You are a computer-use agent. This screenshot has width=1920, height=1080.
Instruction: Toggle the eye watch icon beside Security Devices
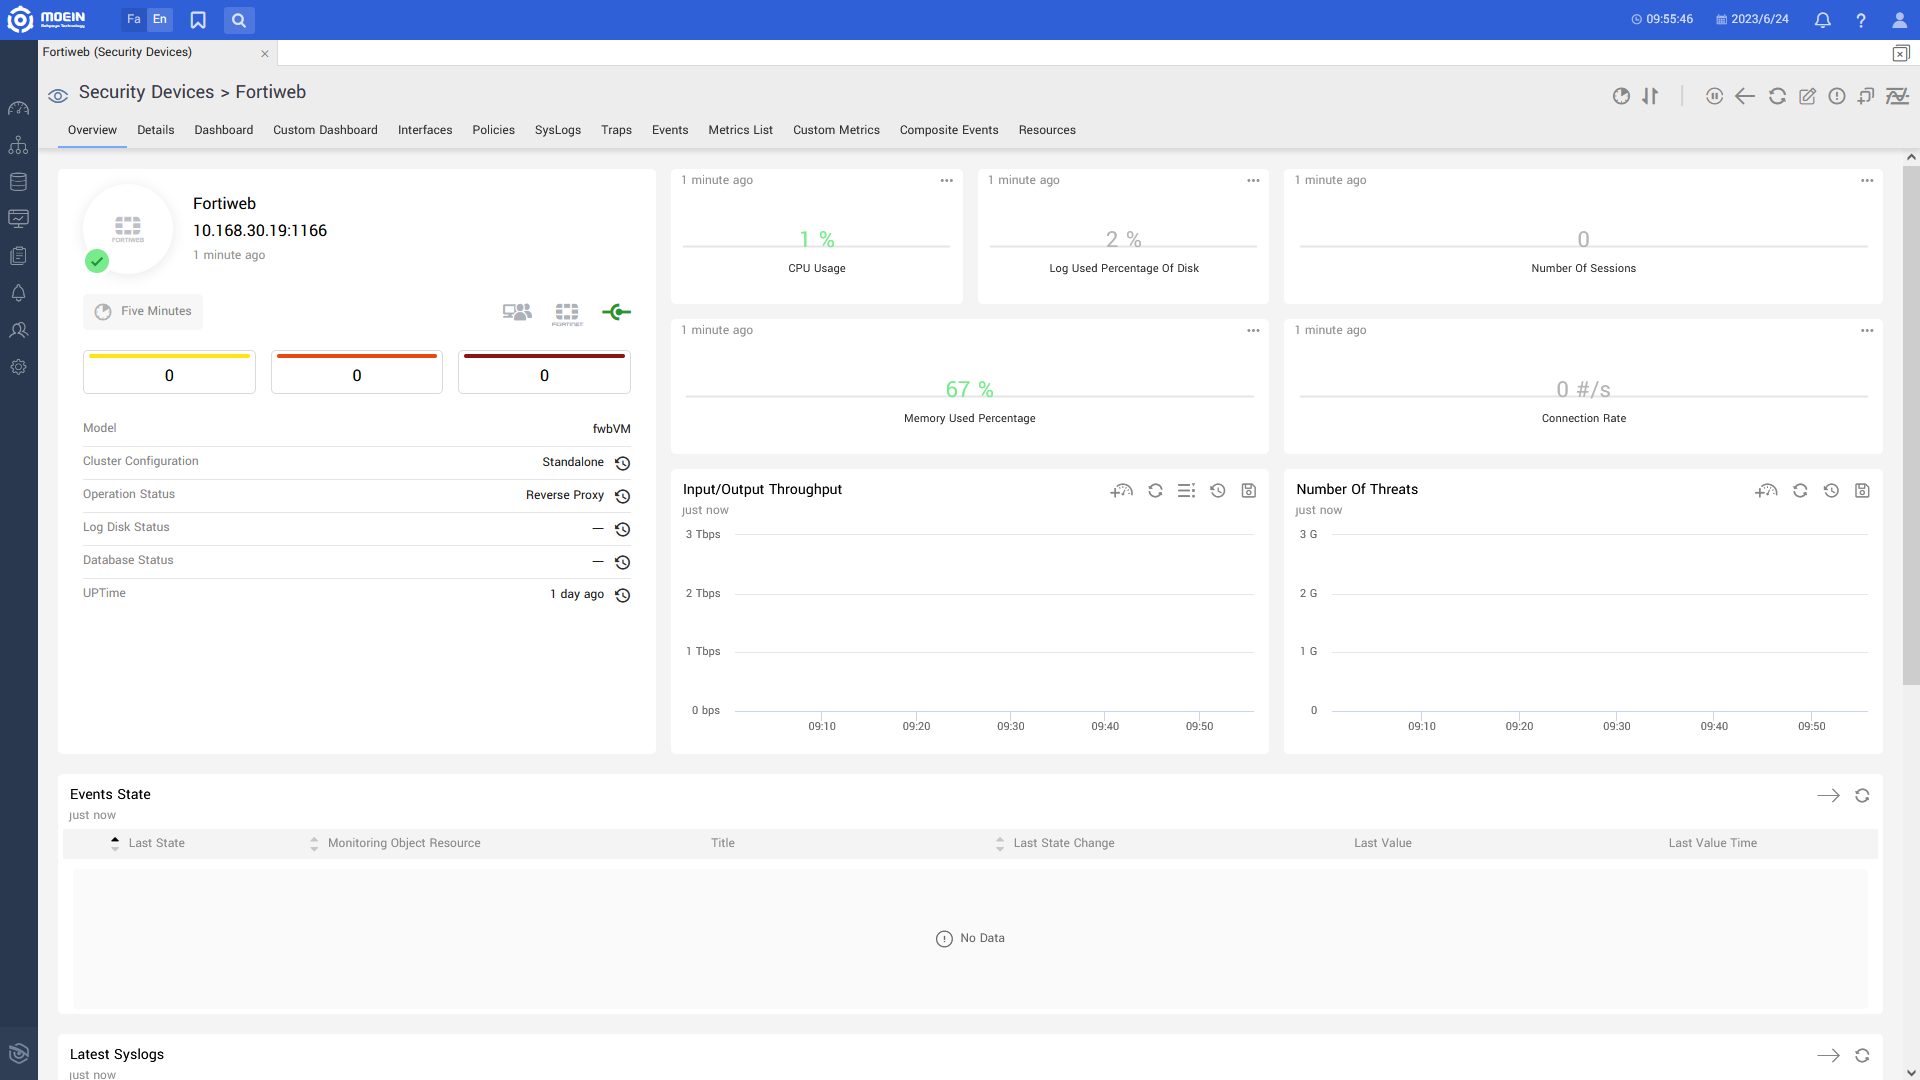(58, 96)
